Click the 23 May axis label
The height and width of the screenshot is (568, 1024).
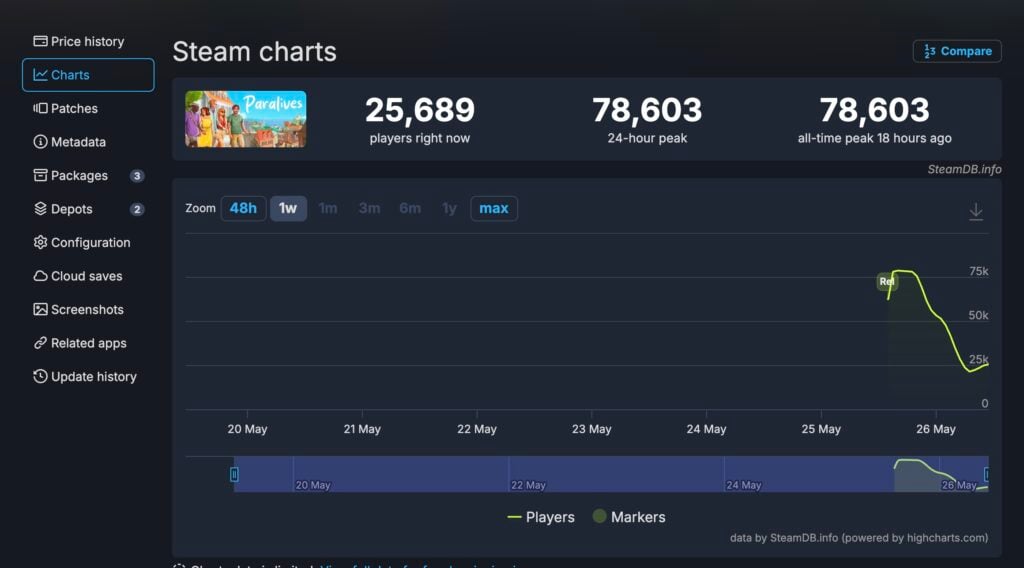592,429
